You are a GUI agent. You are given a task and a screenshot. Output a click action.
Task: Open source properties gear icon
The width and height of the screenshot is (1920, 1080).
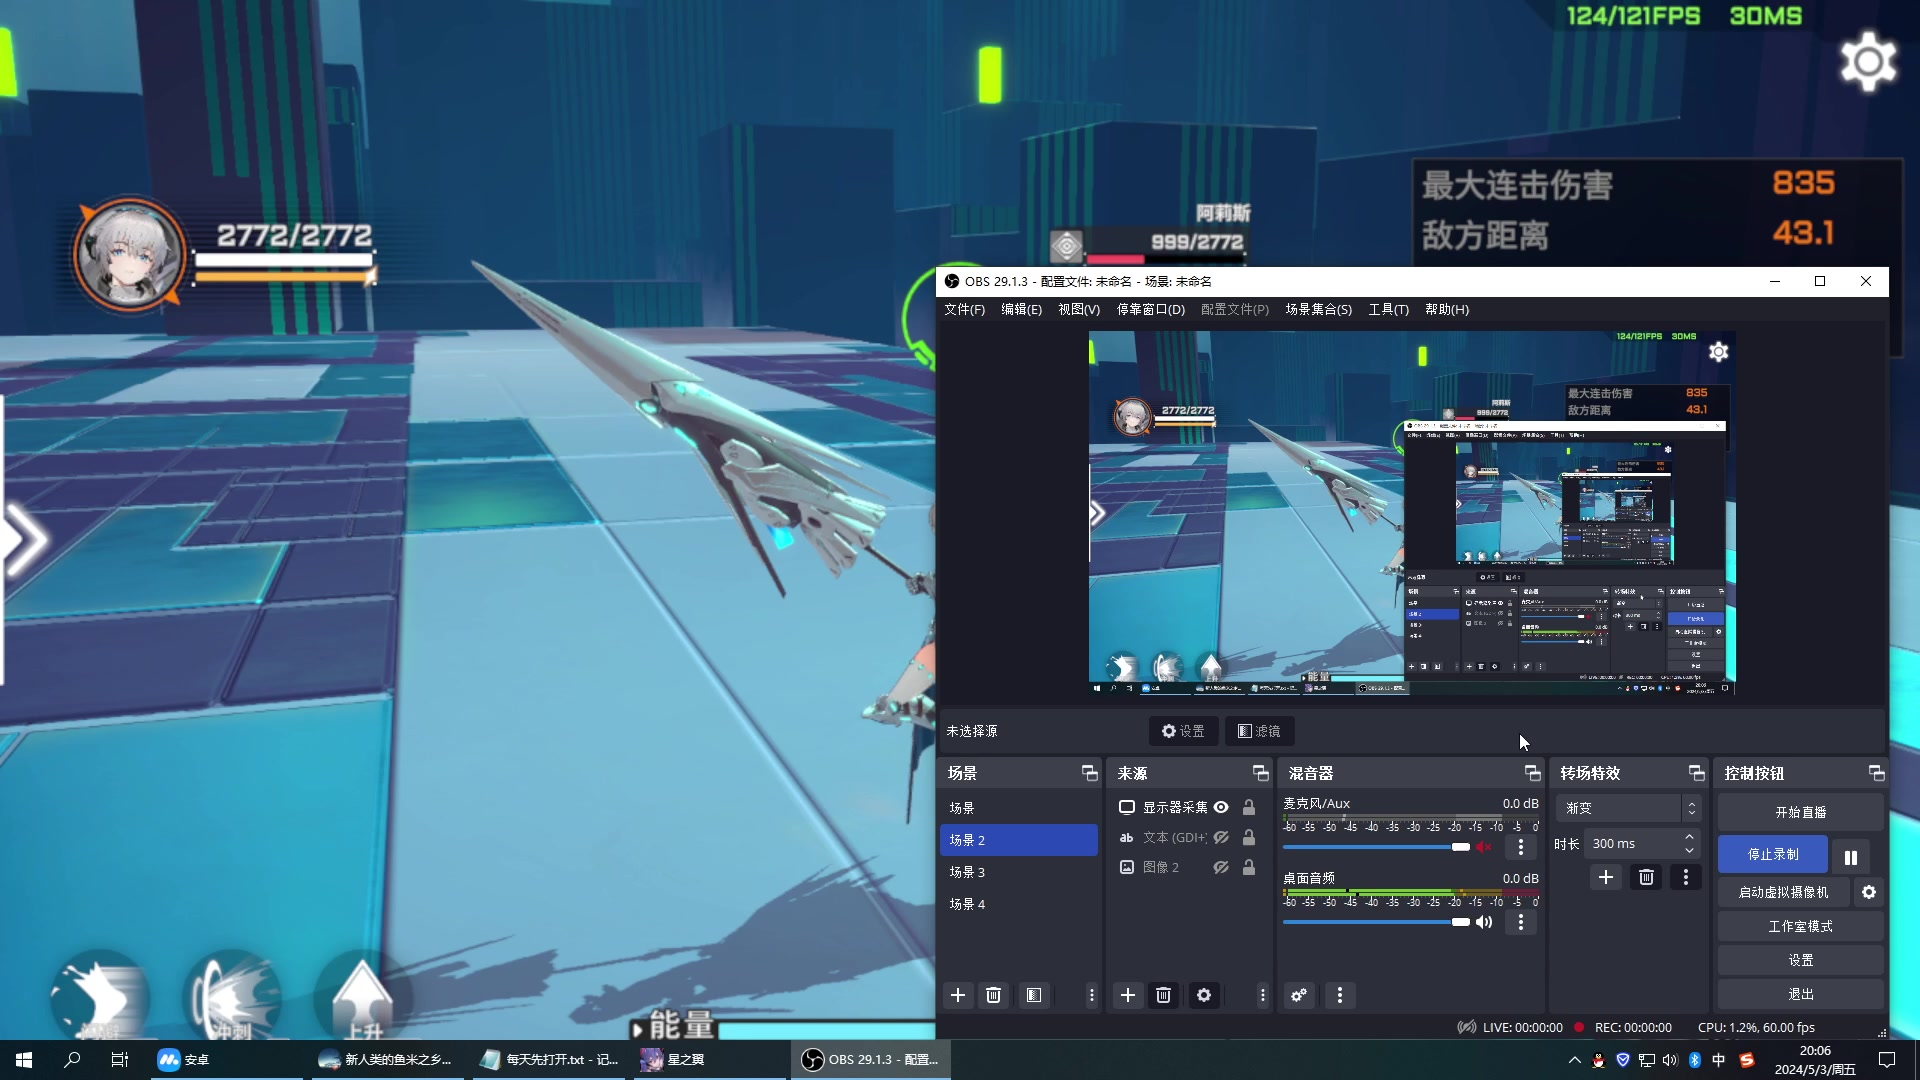click(1204, 995)
